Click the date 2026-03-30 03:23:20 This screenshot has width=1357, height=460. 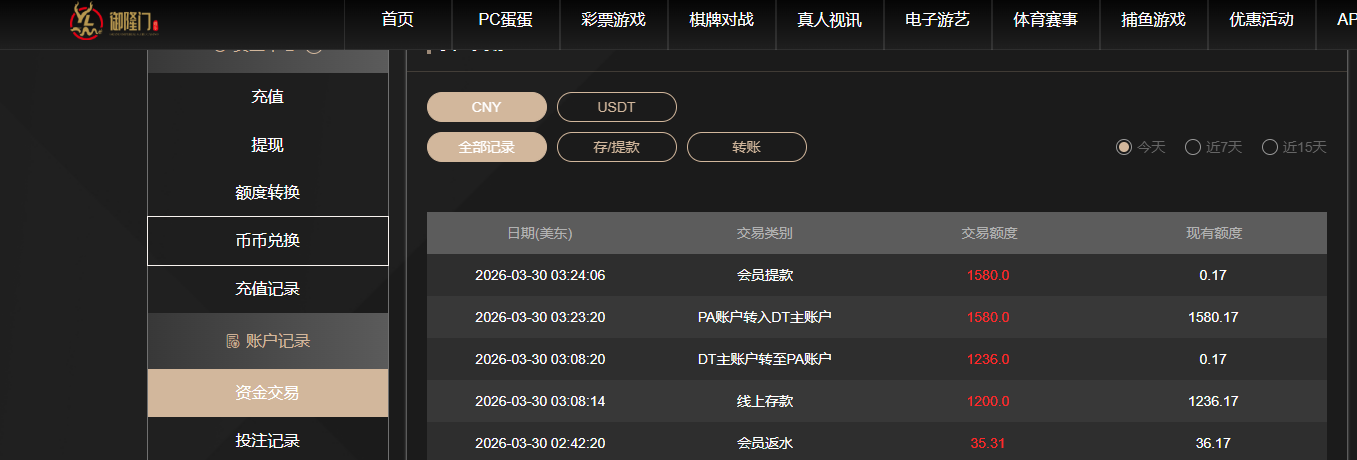point(540,317)
